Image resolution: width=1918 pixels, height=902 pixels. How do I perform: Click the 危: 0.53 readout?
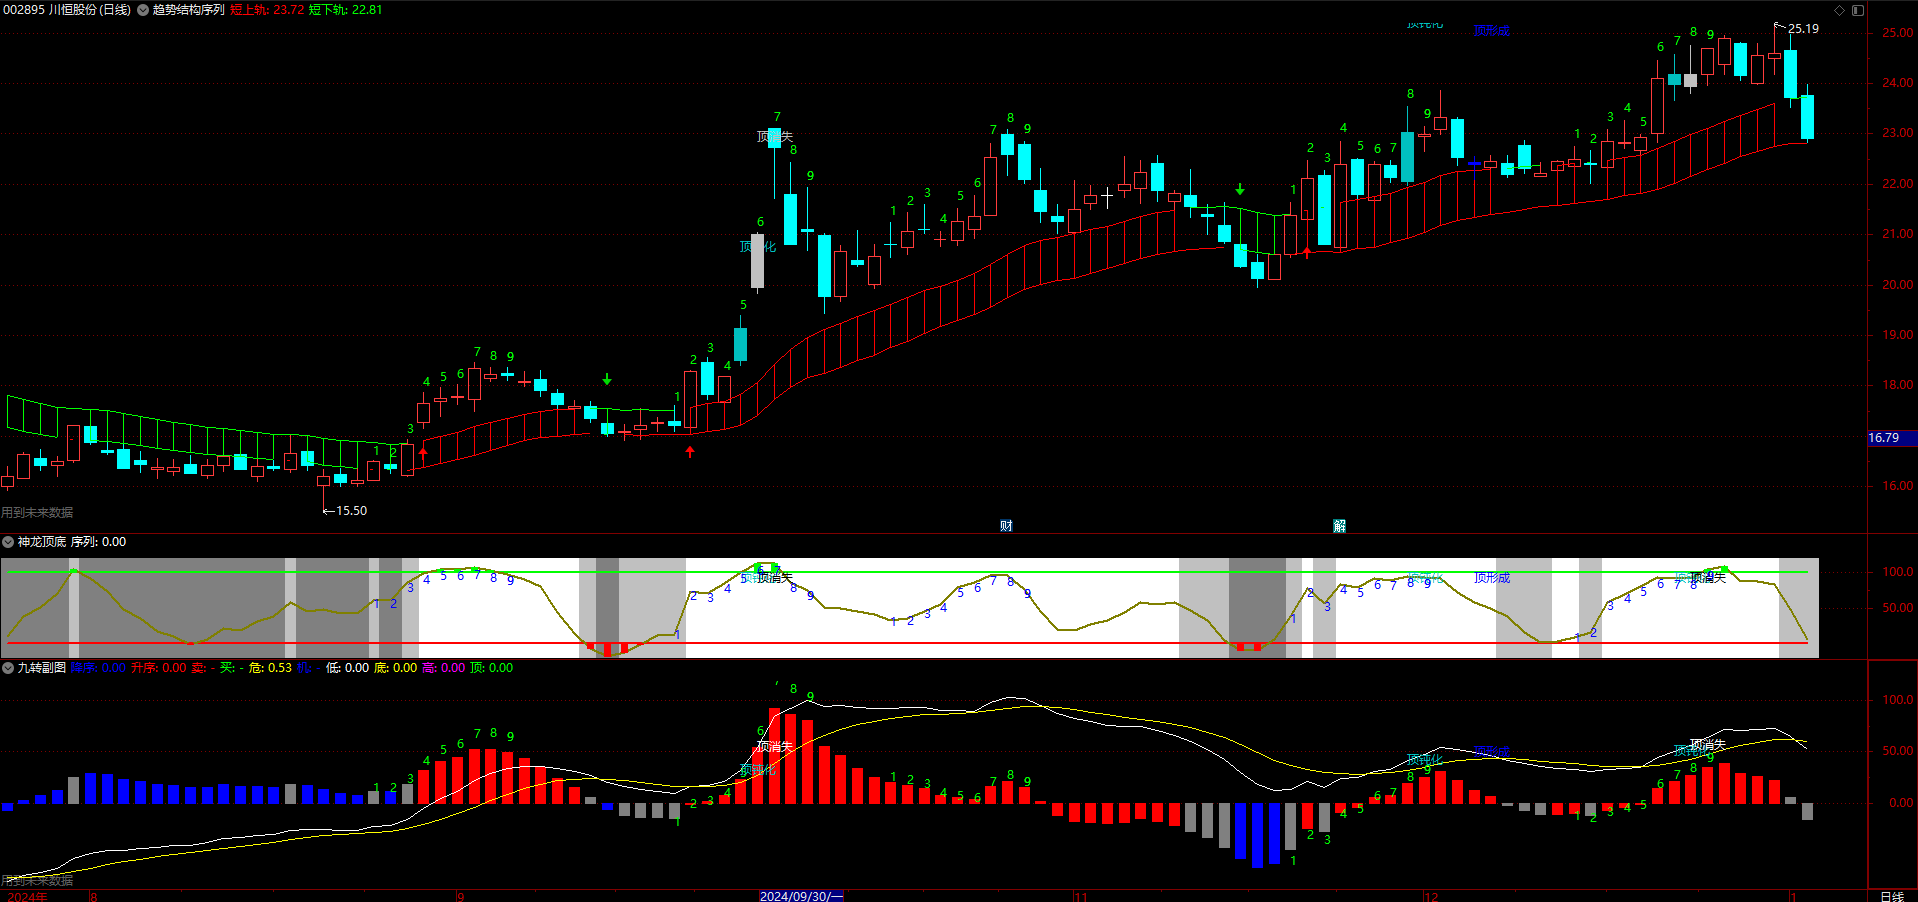pos(270,668)
